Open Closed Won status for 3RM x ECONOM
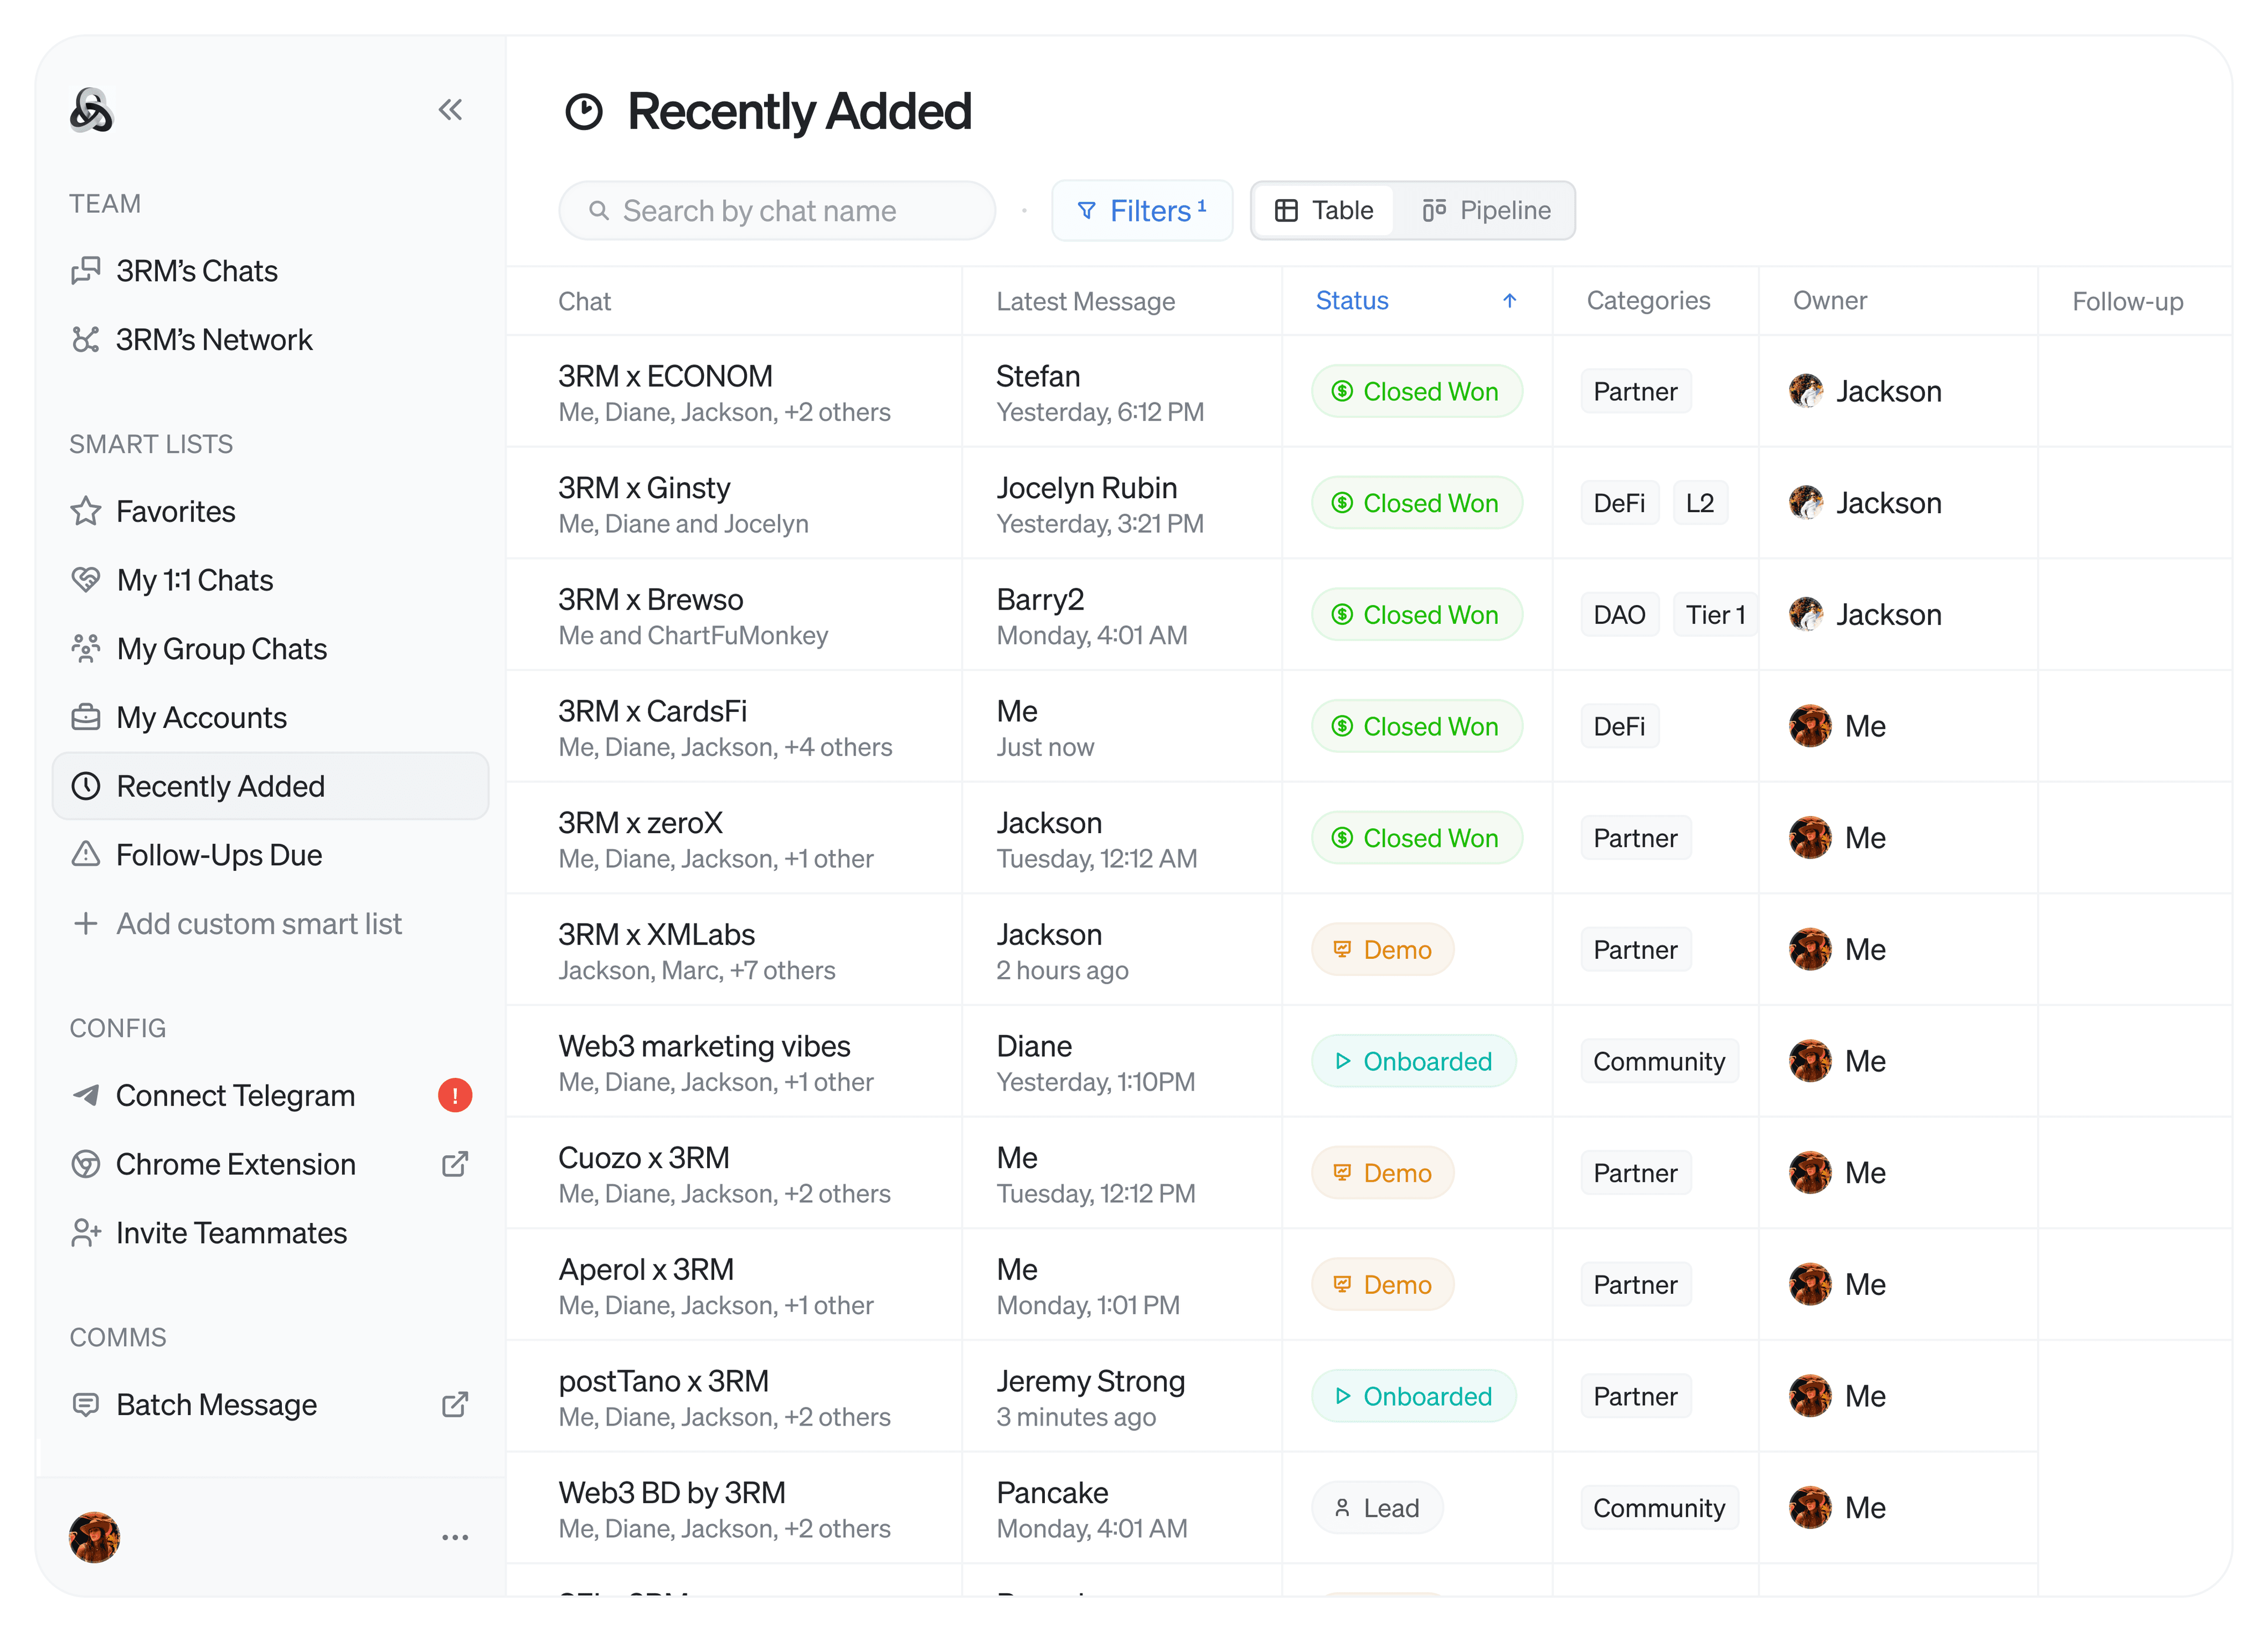The width and height of the screenshot is (2268, 1632). tap(1416, 391)
